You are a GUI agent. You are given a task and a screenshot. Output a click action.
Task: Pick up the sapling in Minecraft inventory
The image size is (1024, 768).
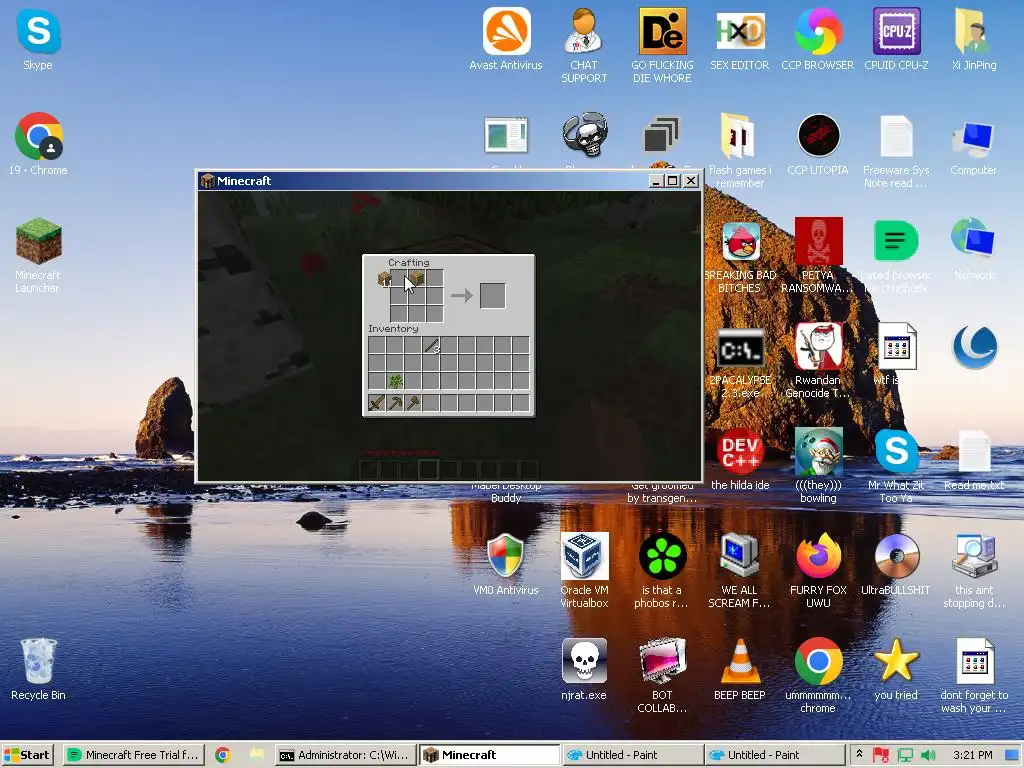point(395,380)
